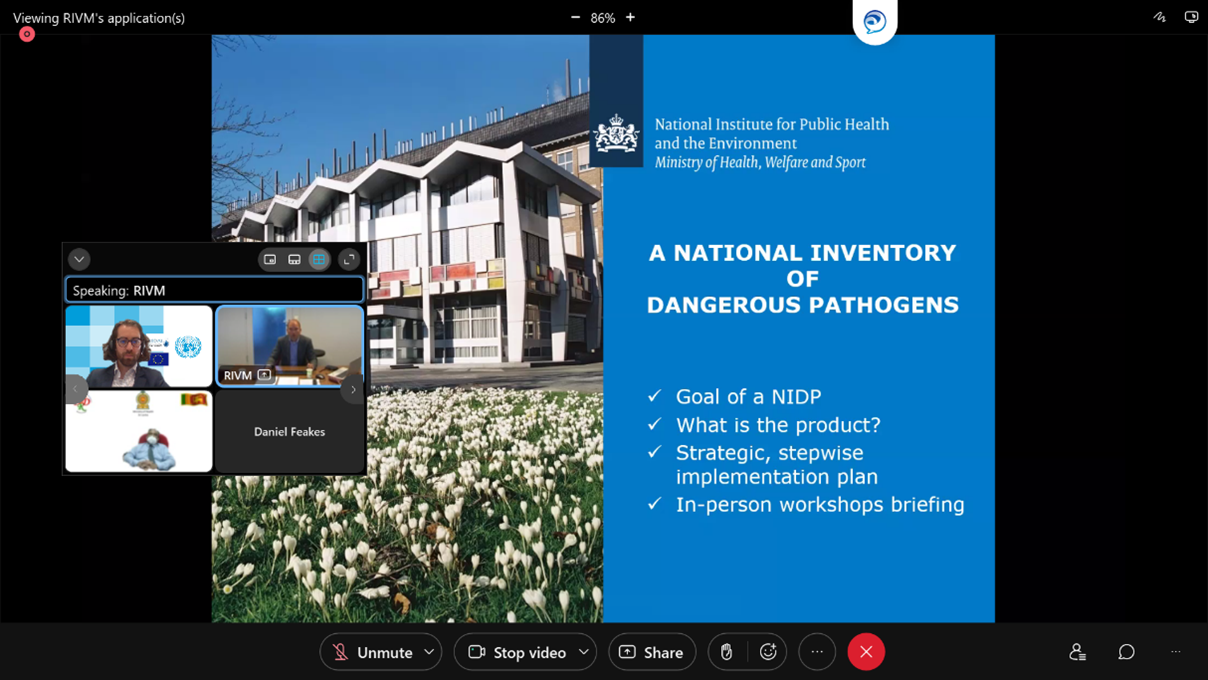Collapse the floating video panel
1208x680 pixels.
click(x=79, y=259)
